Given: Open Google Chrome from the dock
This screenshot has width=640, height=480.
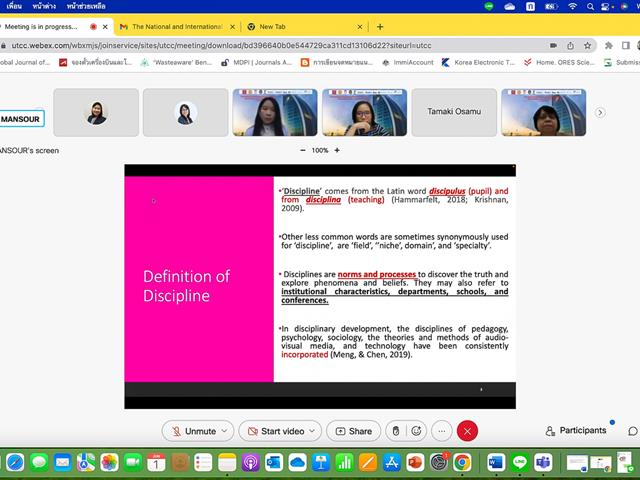Looking at the screenshot, I should tap(462, 462).
